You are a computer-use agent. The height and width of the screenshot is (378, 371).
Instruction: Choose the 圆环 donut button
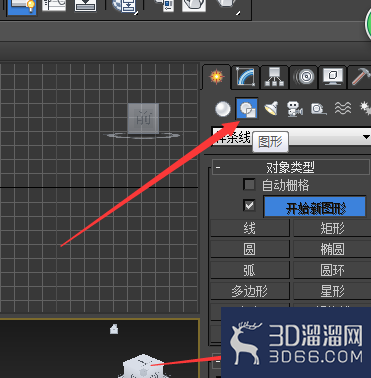[x=332, y=270]
